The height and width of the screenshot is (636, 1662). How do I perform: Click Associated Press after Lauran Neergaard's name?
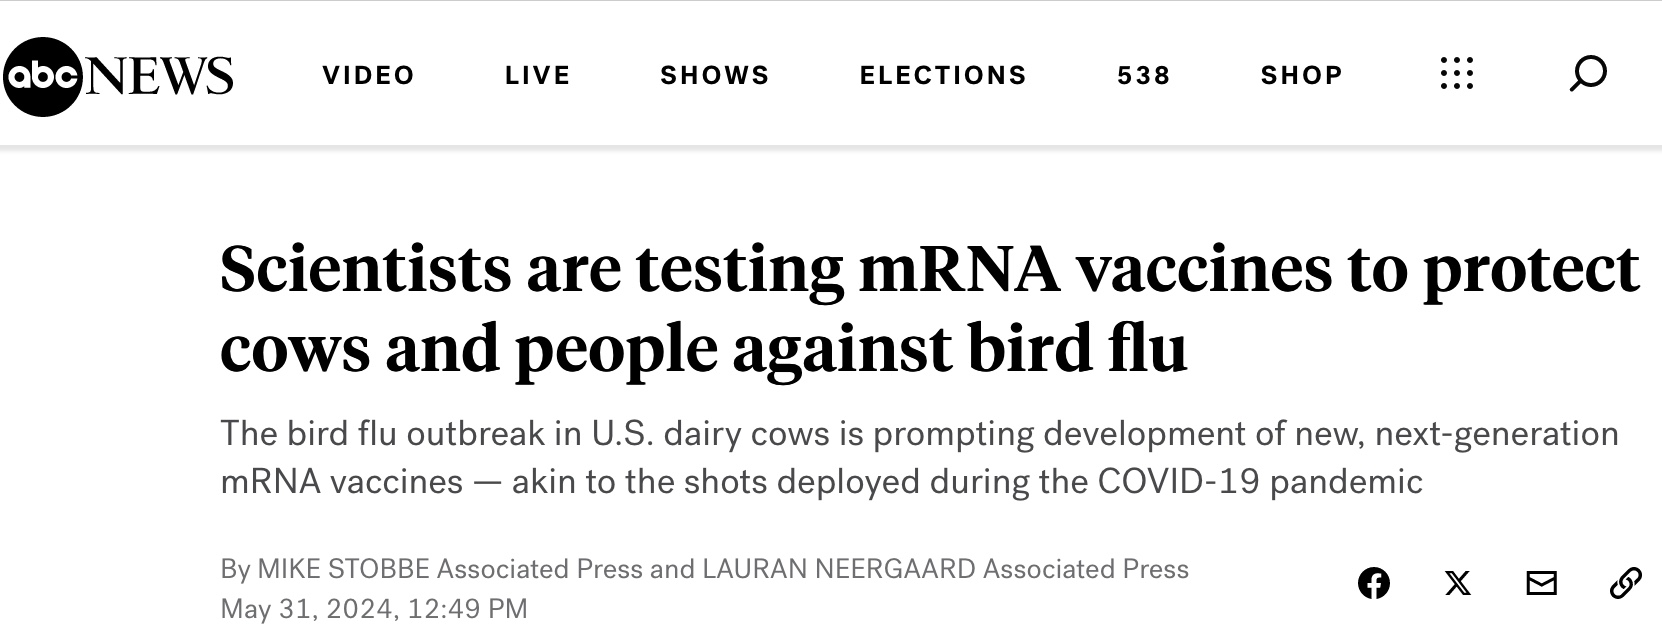pos(1086,569)
